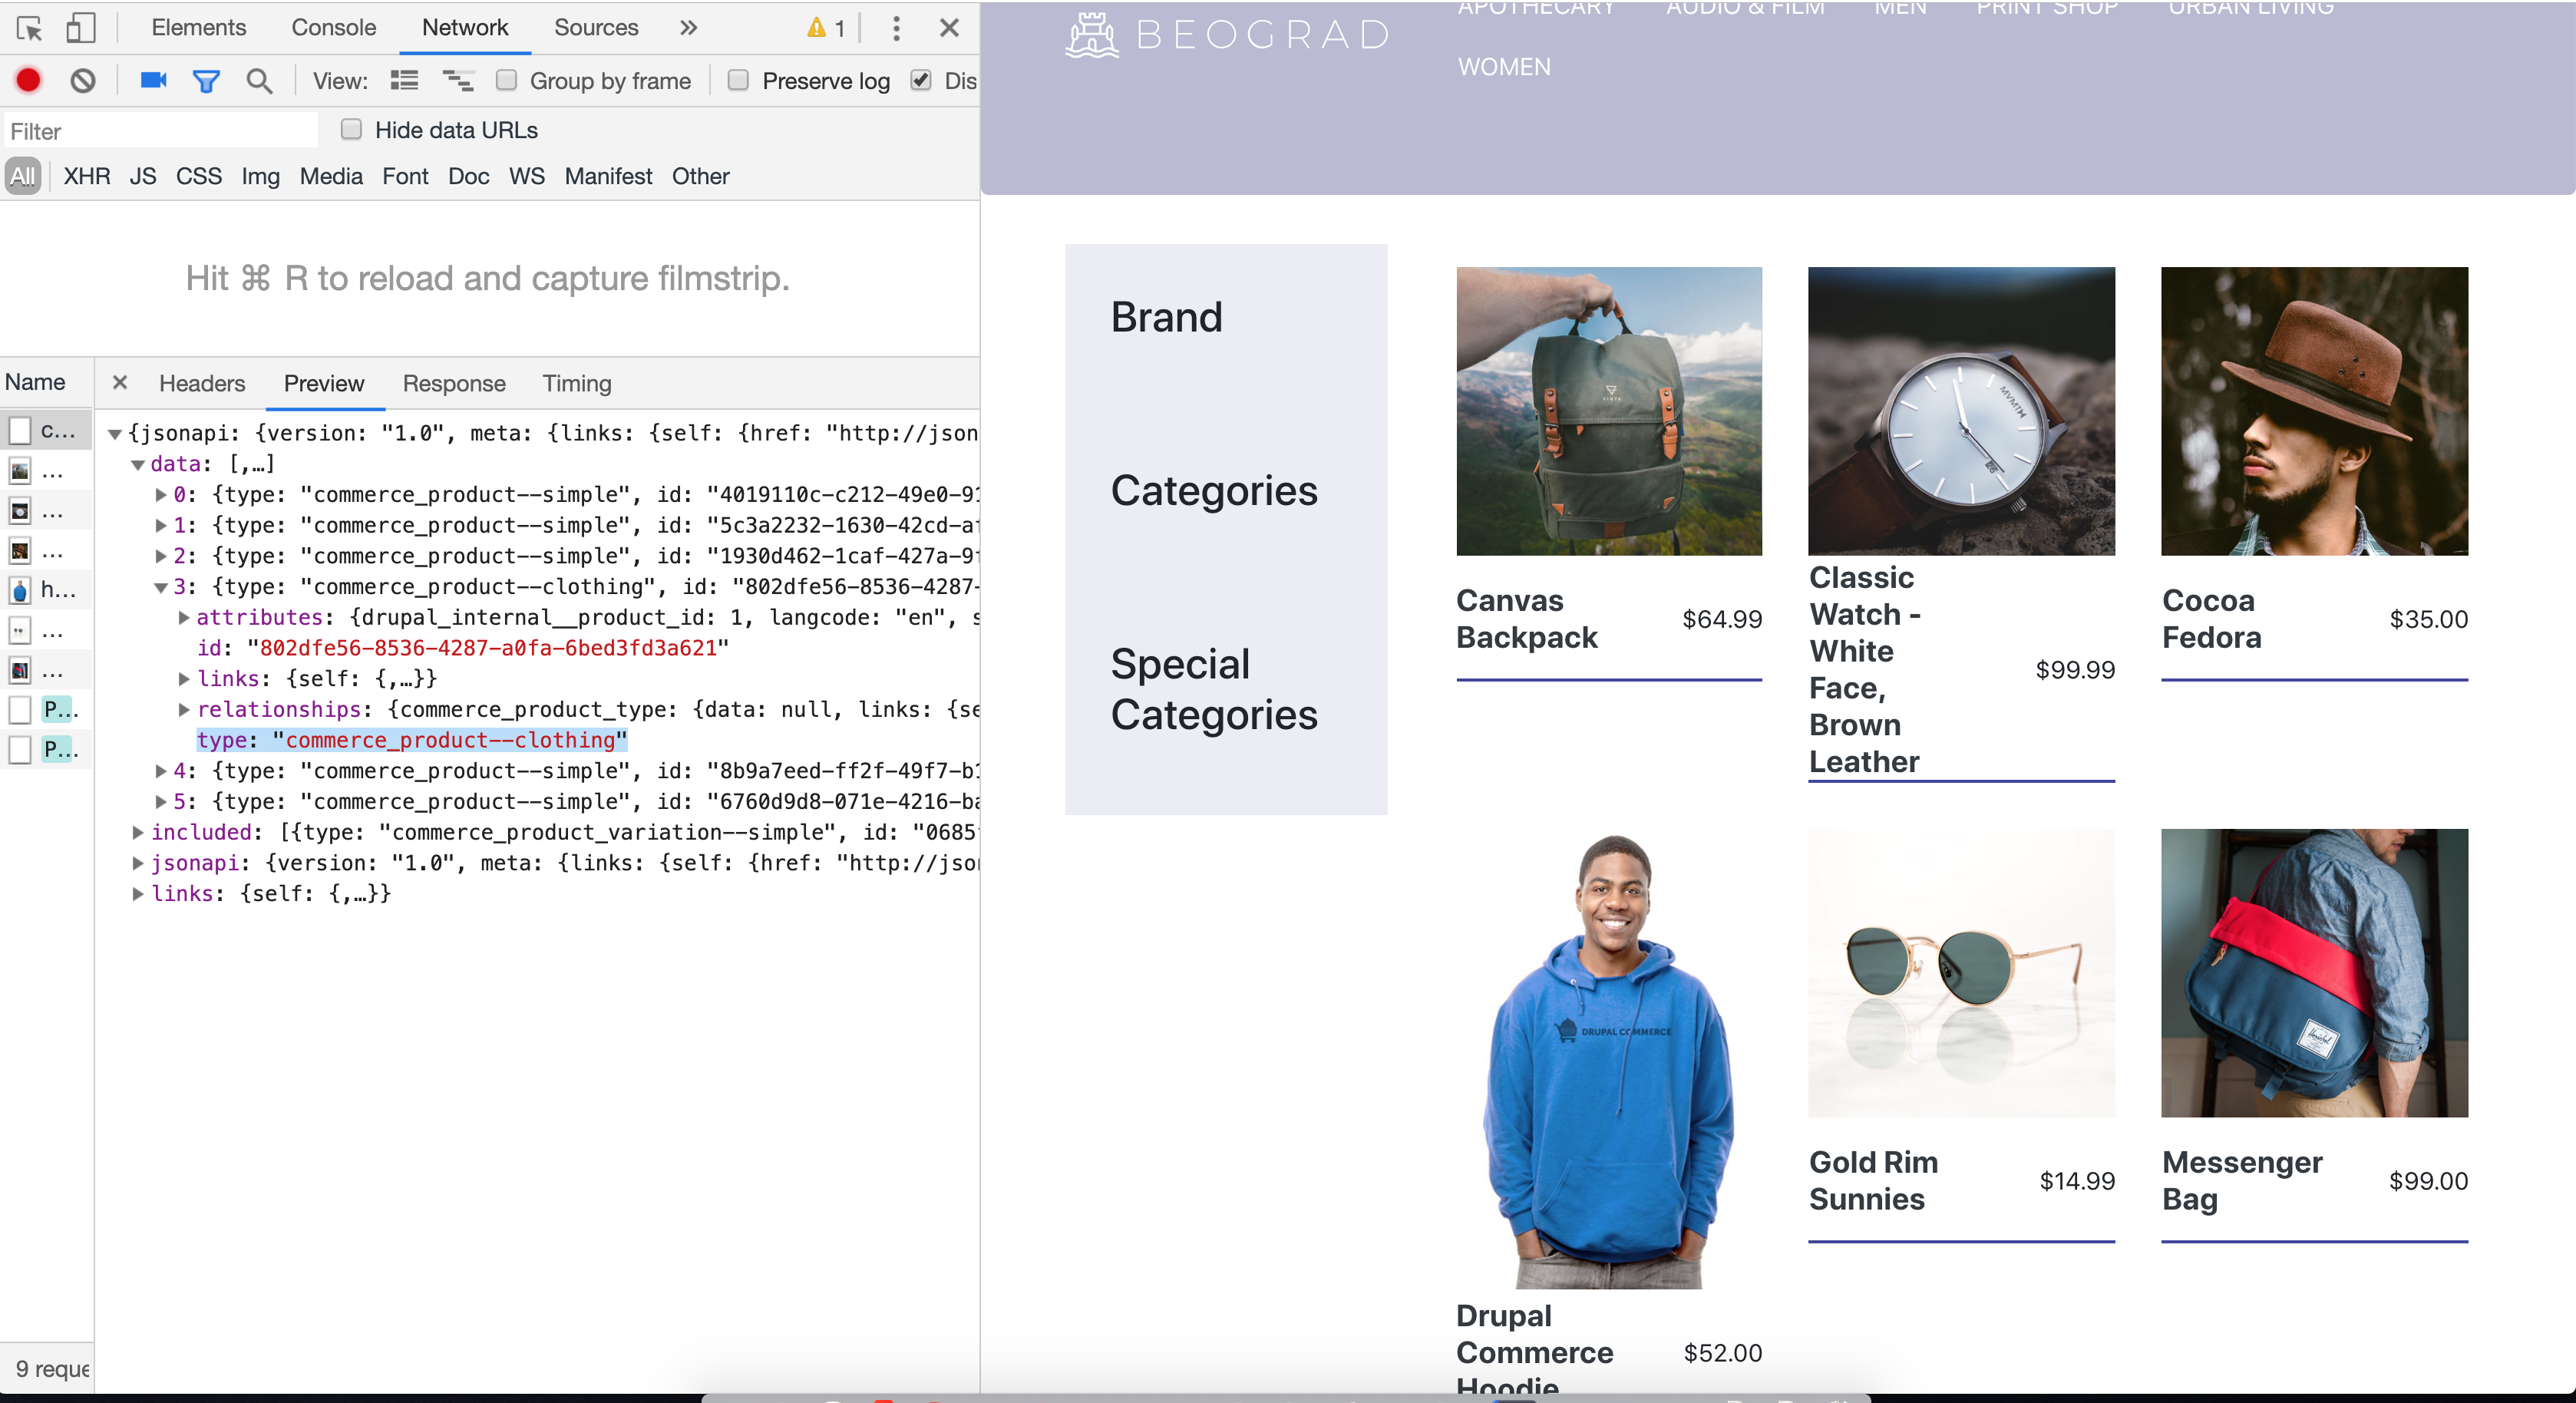Check Hide data URLs

click(x=351, y=129)
